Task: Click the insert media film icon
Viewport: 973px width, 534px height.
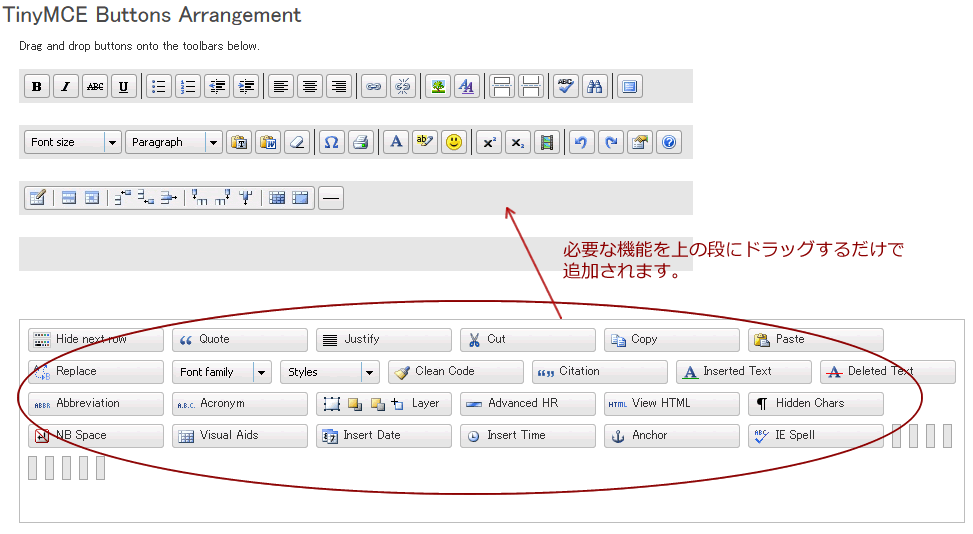Action: (547, 142)
